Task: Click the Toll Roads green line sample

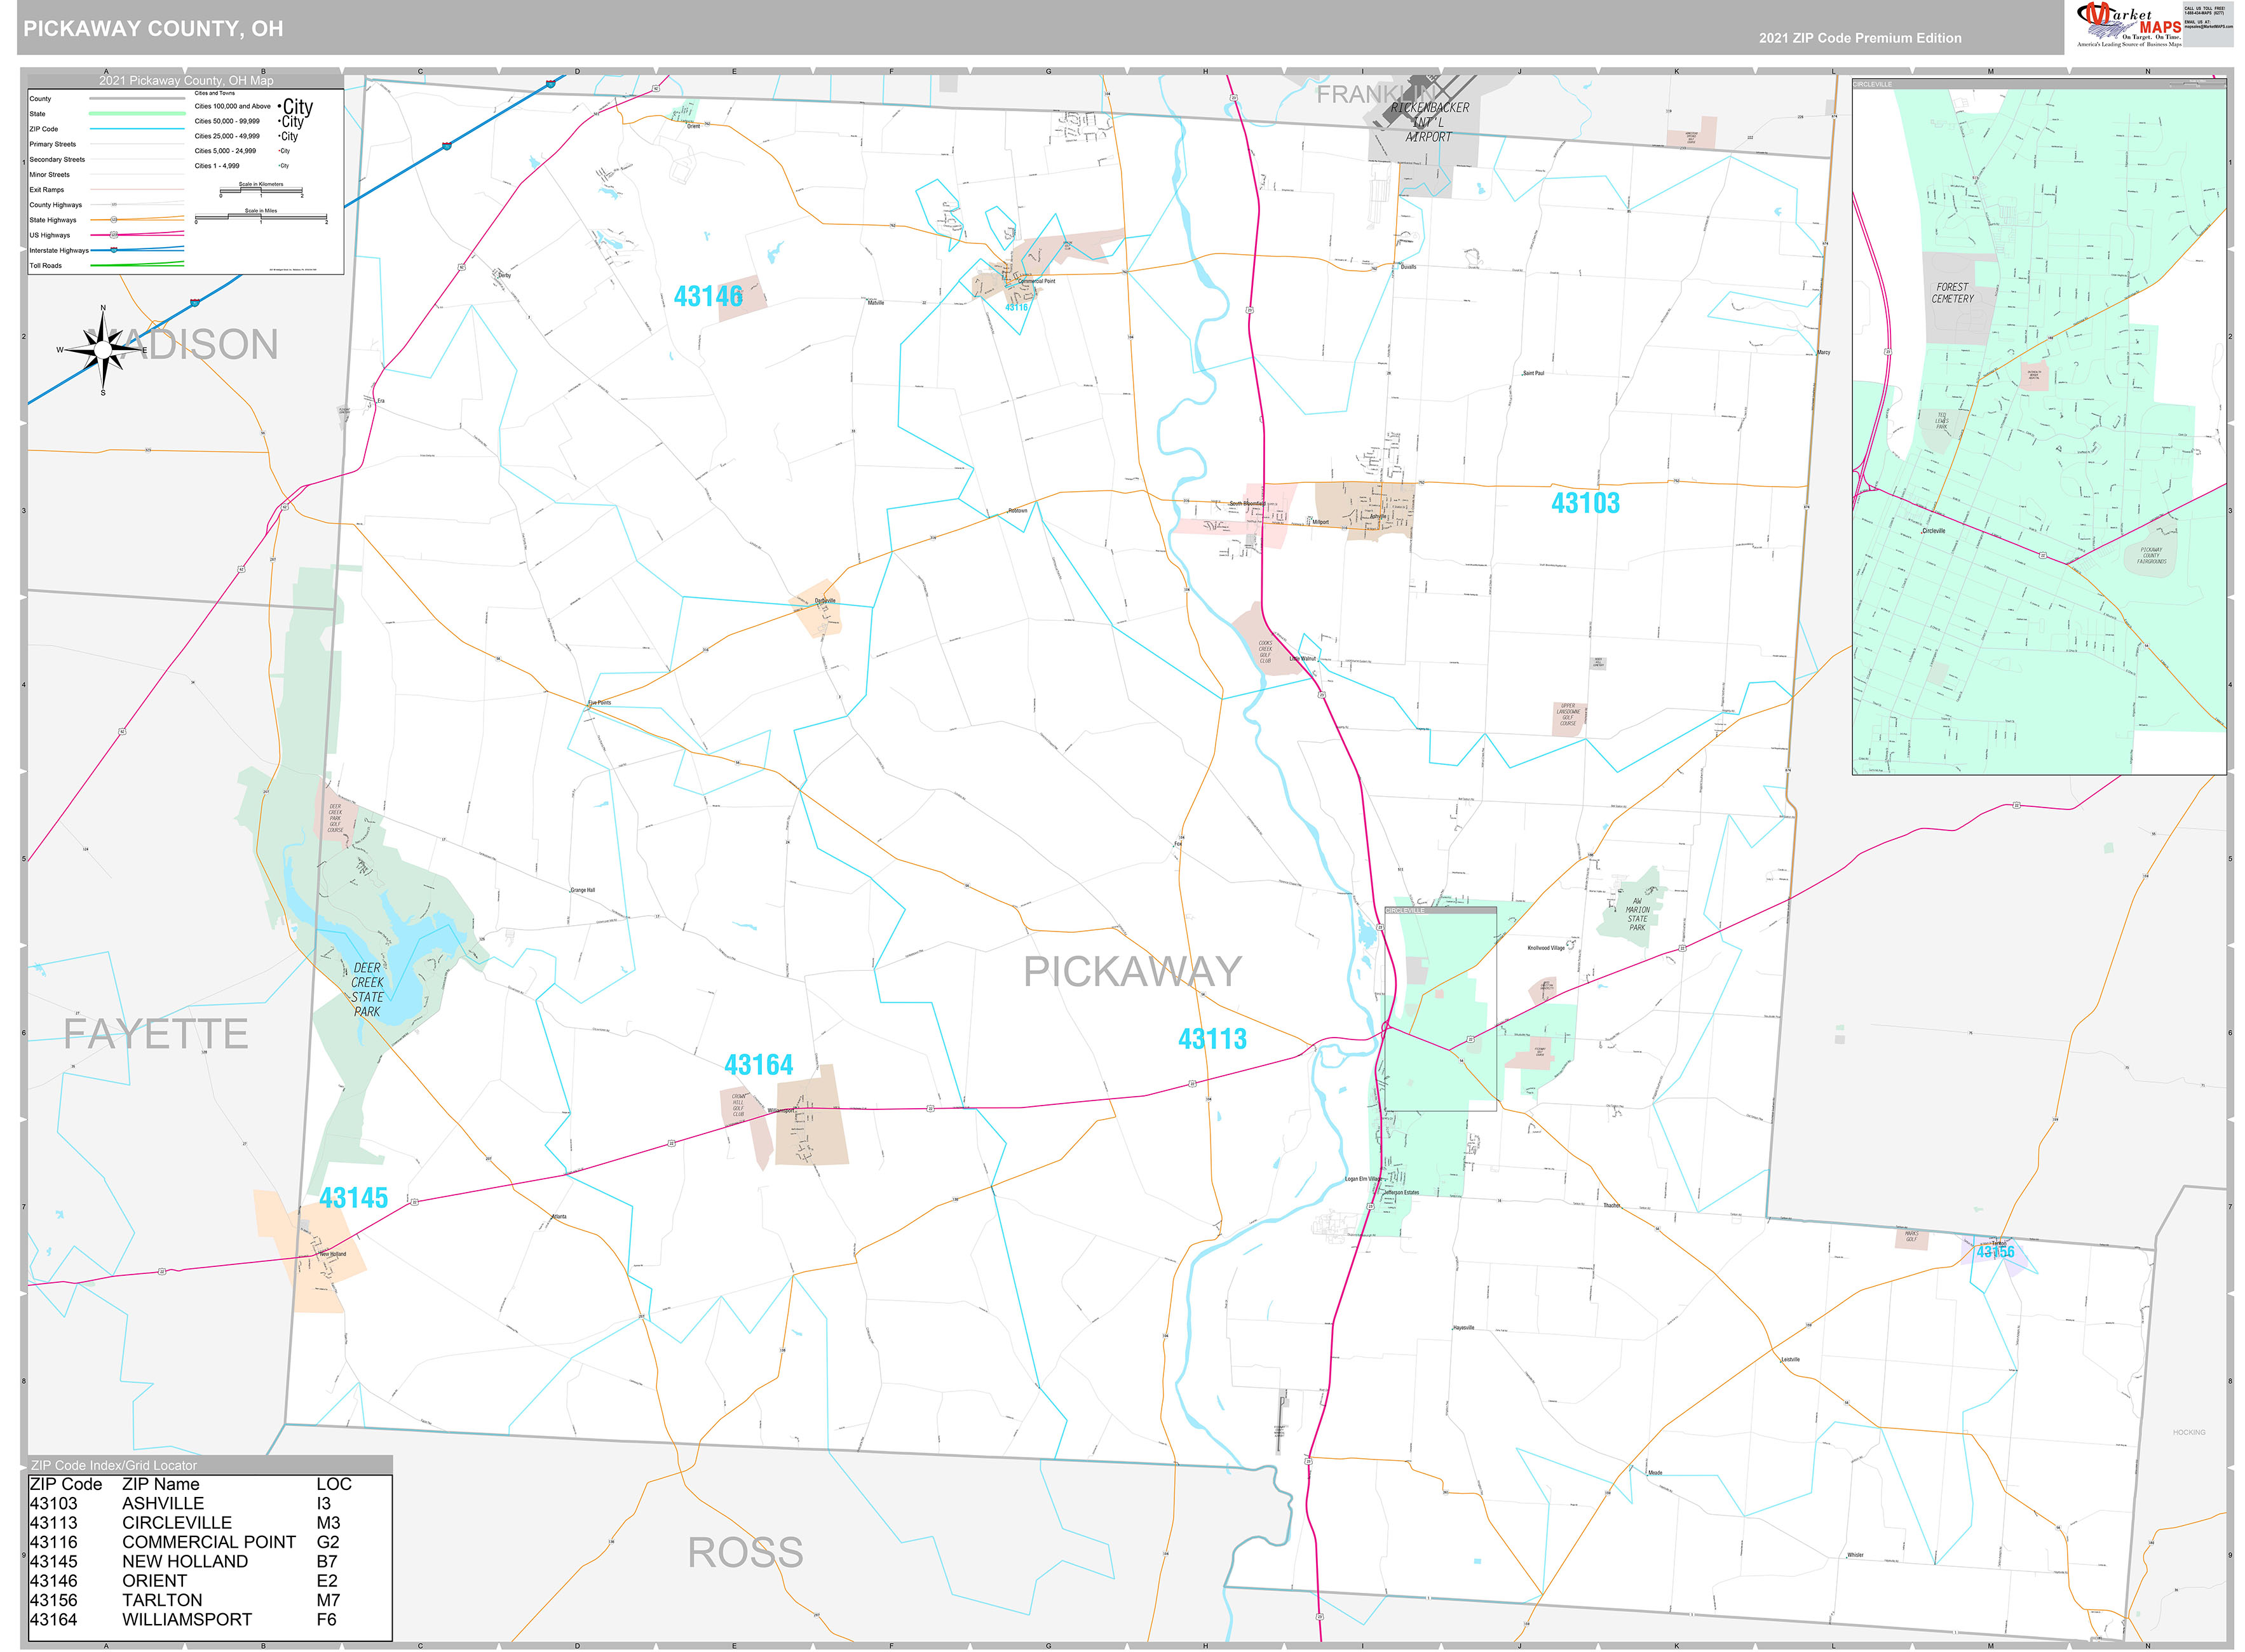Action: tap(136, 265)
